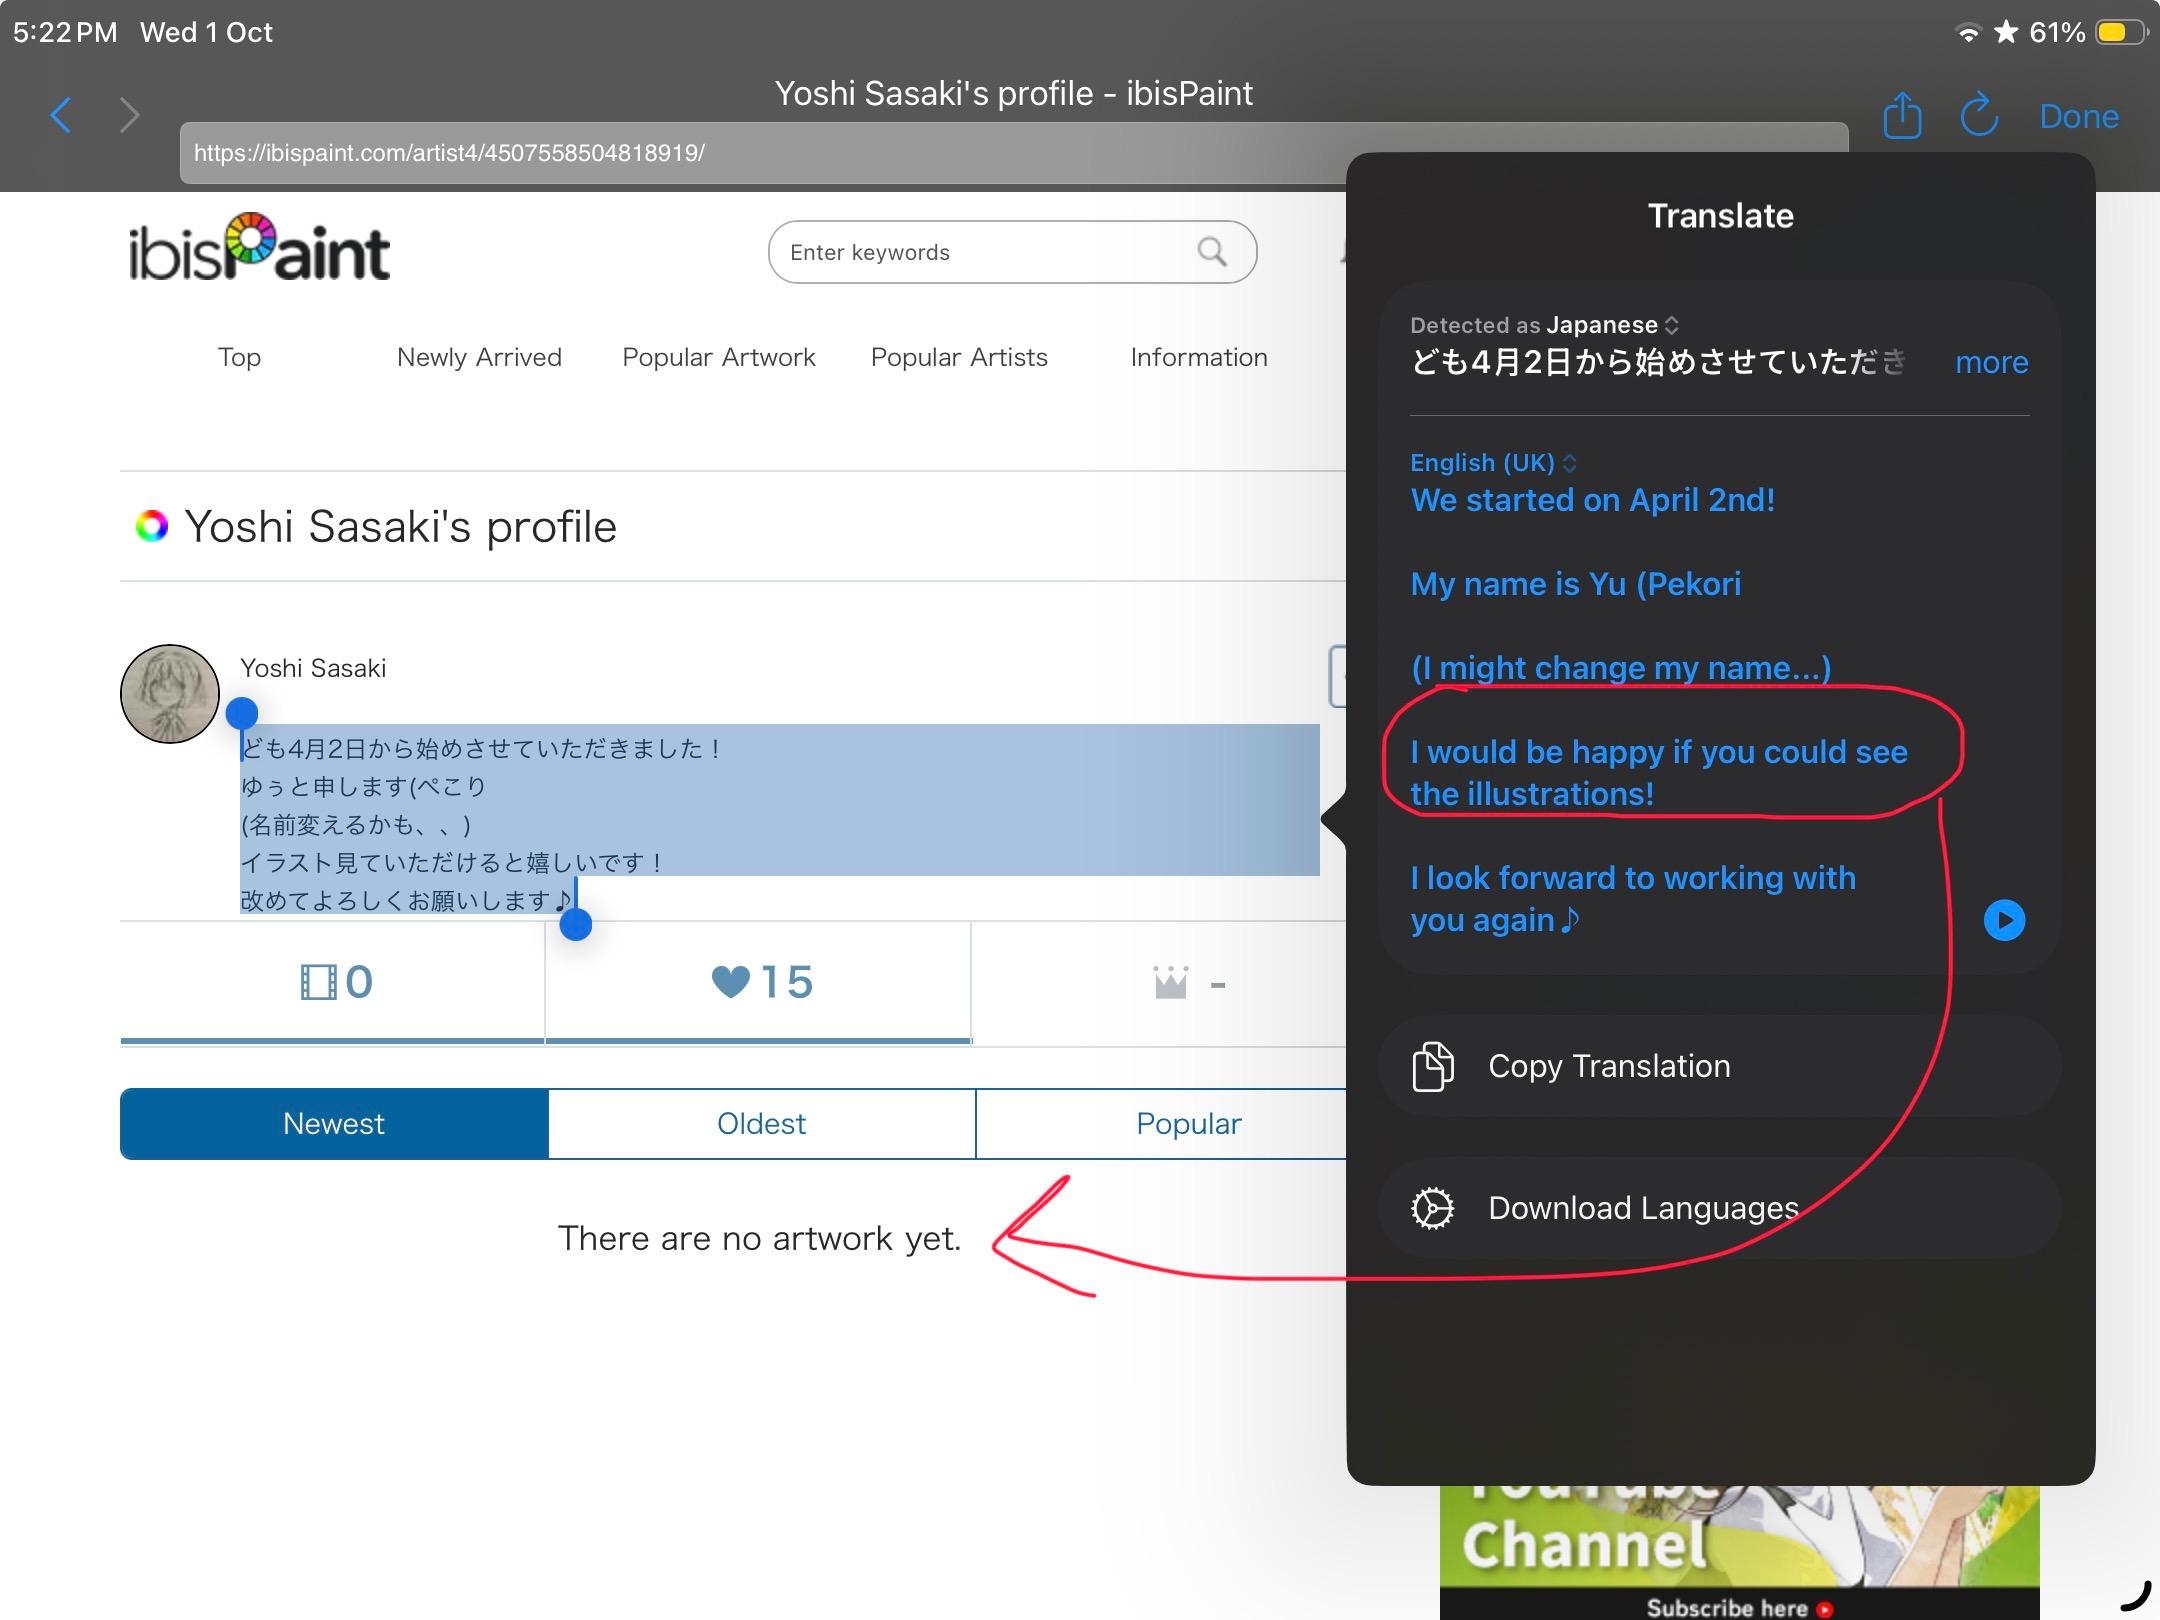Tap the browser back arrow
The width and height of the screenshot is (2160, 1620).
pyautogui.click(x=61, y=116)
